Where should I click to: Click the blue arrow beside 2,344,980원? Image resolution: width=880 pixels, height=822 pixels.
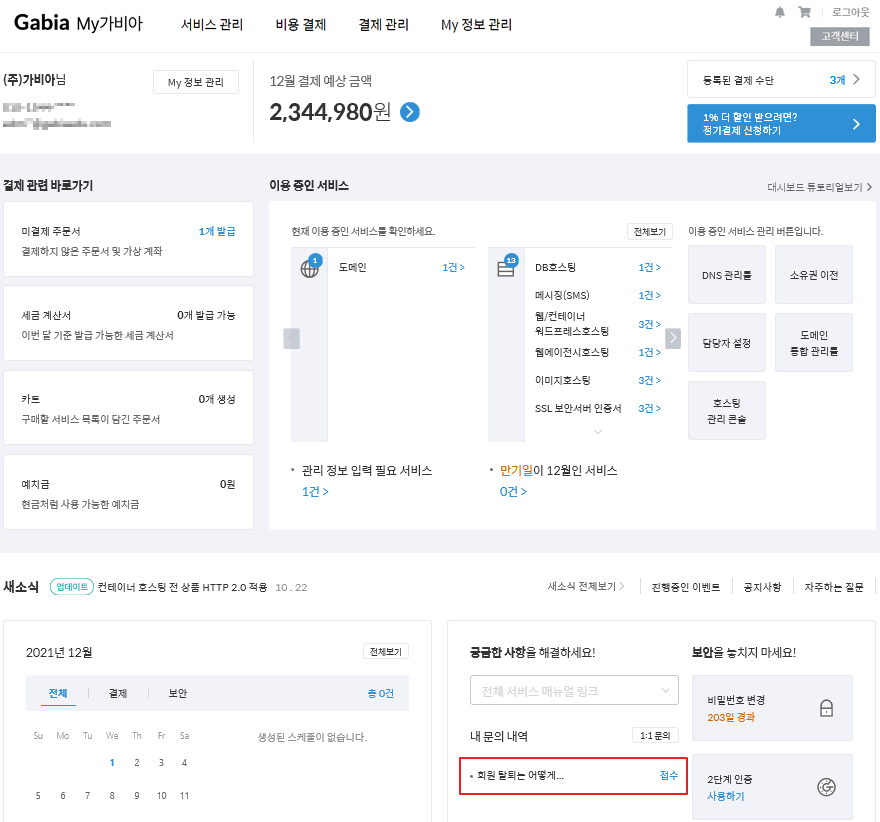point(410,112)
